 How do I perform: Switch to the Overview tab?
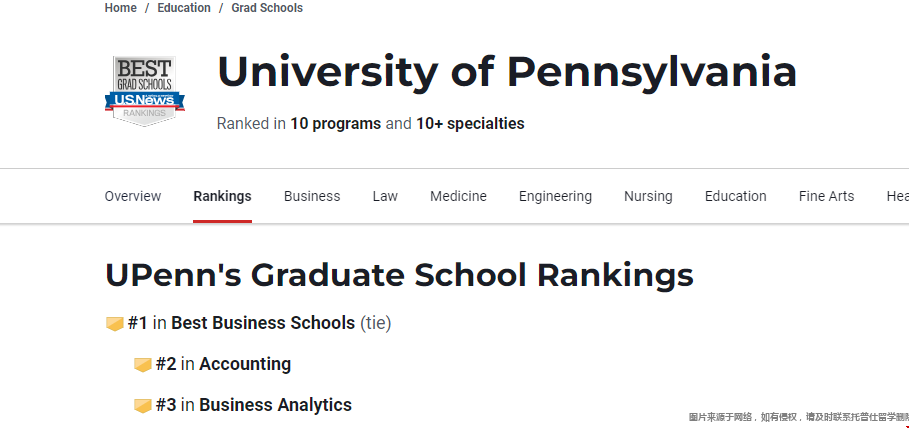[133, 197]
